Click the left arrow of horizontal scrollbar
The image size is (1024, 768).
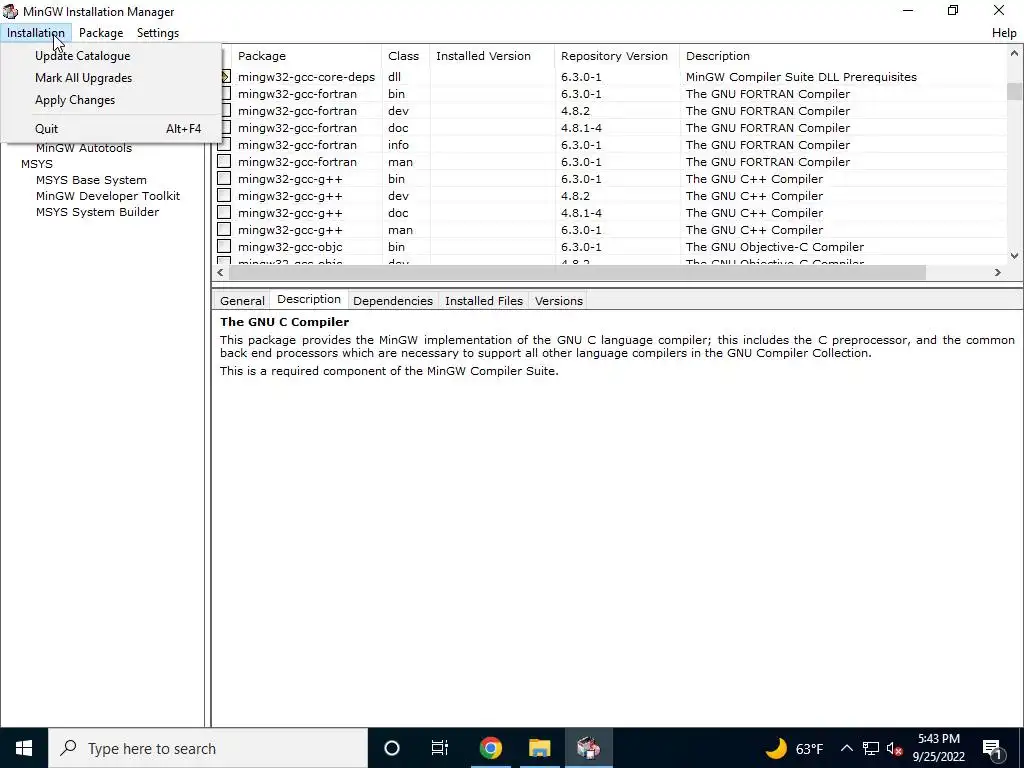point(220,272)
